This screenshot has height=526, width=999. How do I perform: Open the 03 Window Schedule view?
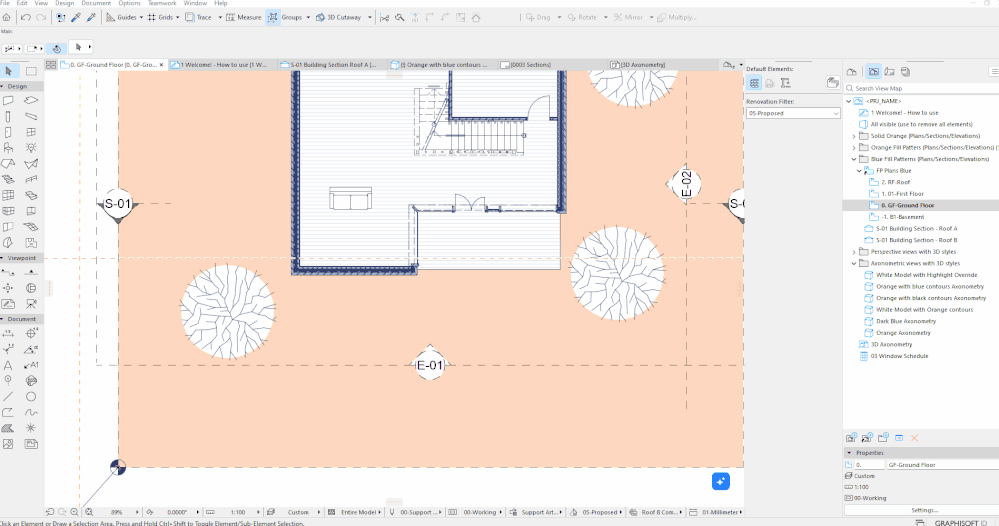900,356
